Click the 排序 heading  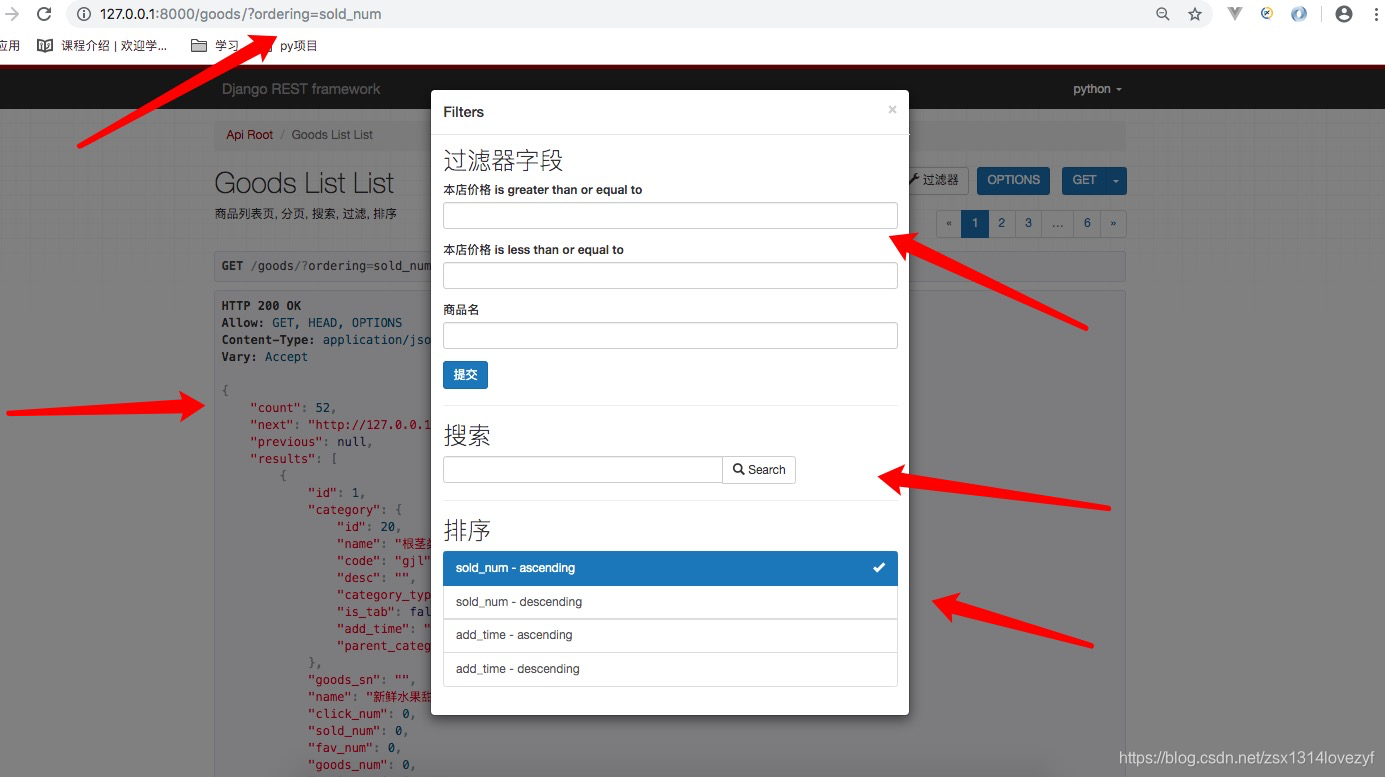click(467, 529)
